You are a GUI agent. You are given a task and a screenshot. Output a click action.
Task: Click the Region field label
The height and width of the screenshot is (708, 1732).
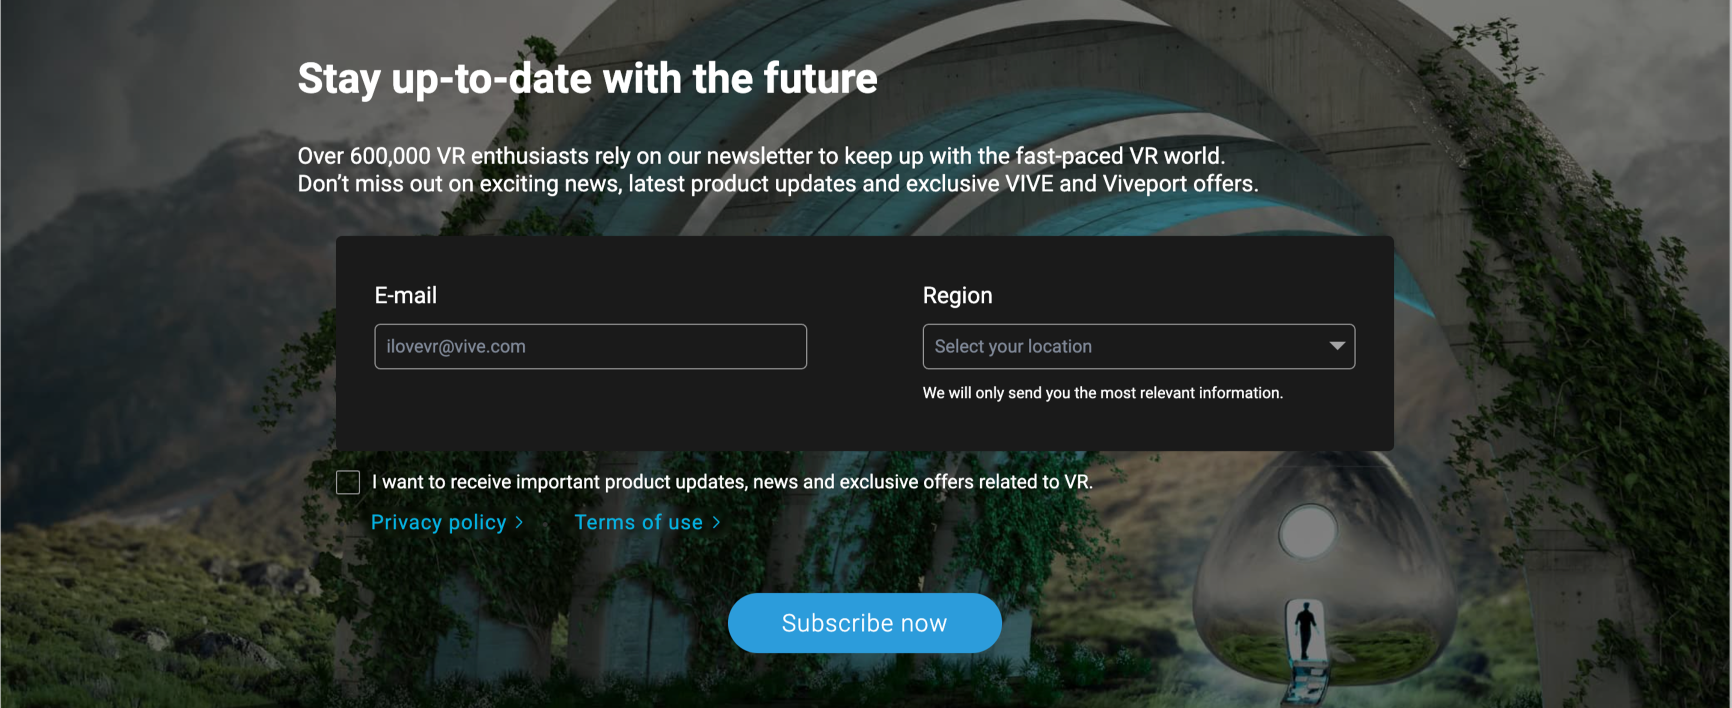click(x=957, y=296)
